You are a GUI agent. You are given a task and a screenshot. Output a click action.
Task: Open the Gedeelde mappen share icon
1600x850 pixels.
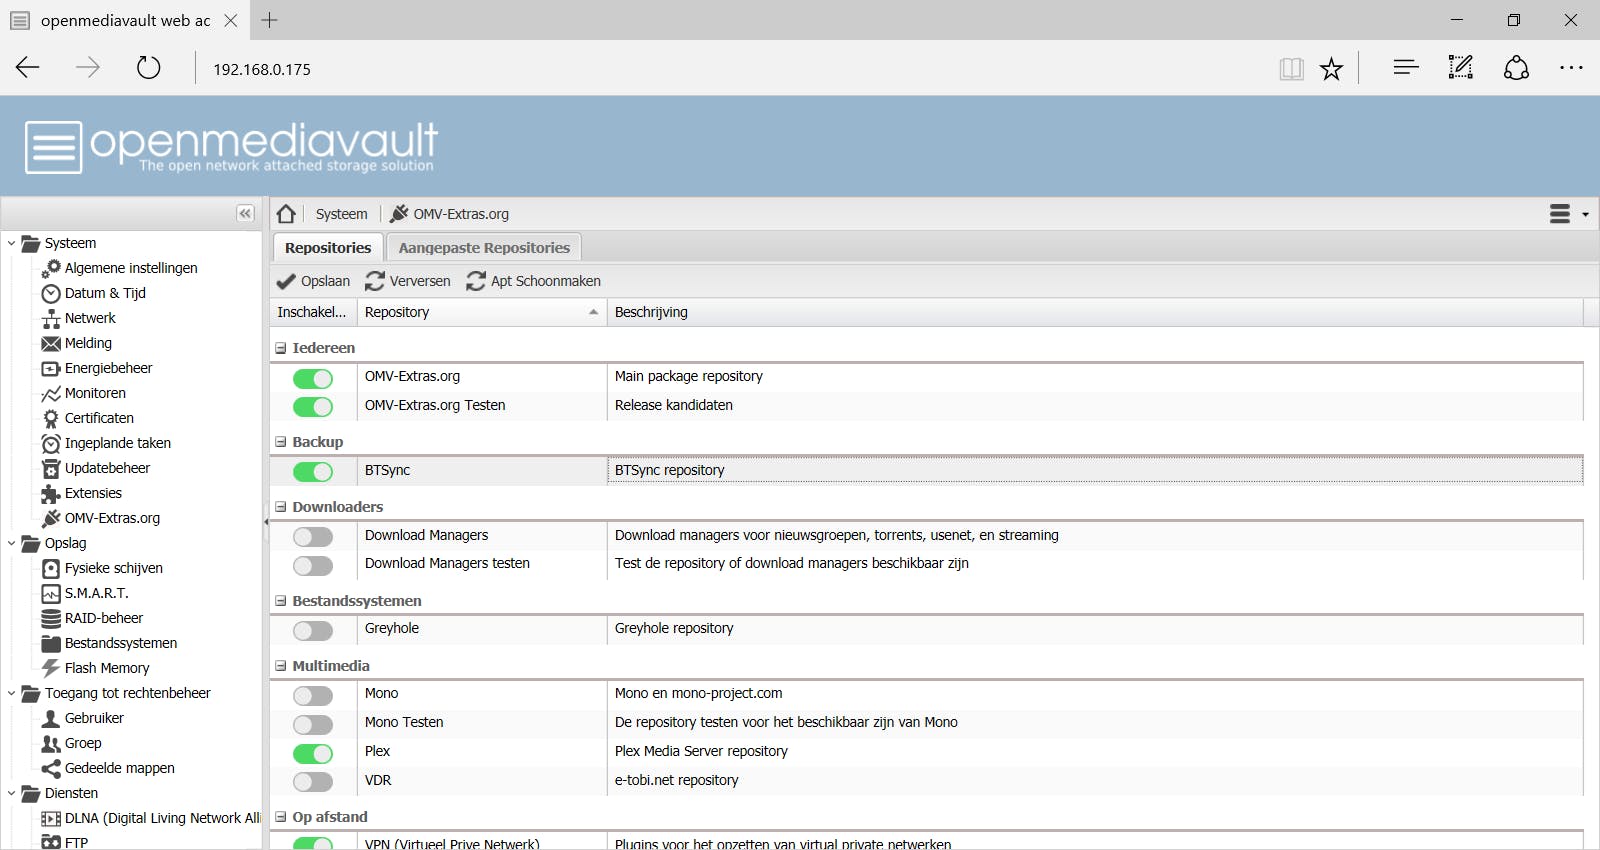51,768
